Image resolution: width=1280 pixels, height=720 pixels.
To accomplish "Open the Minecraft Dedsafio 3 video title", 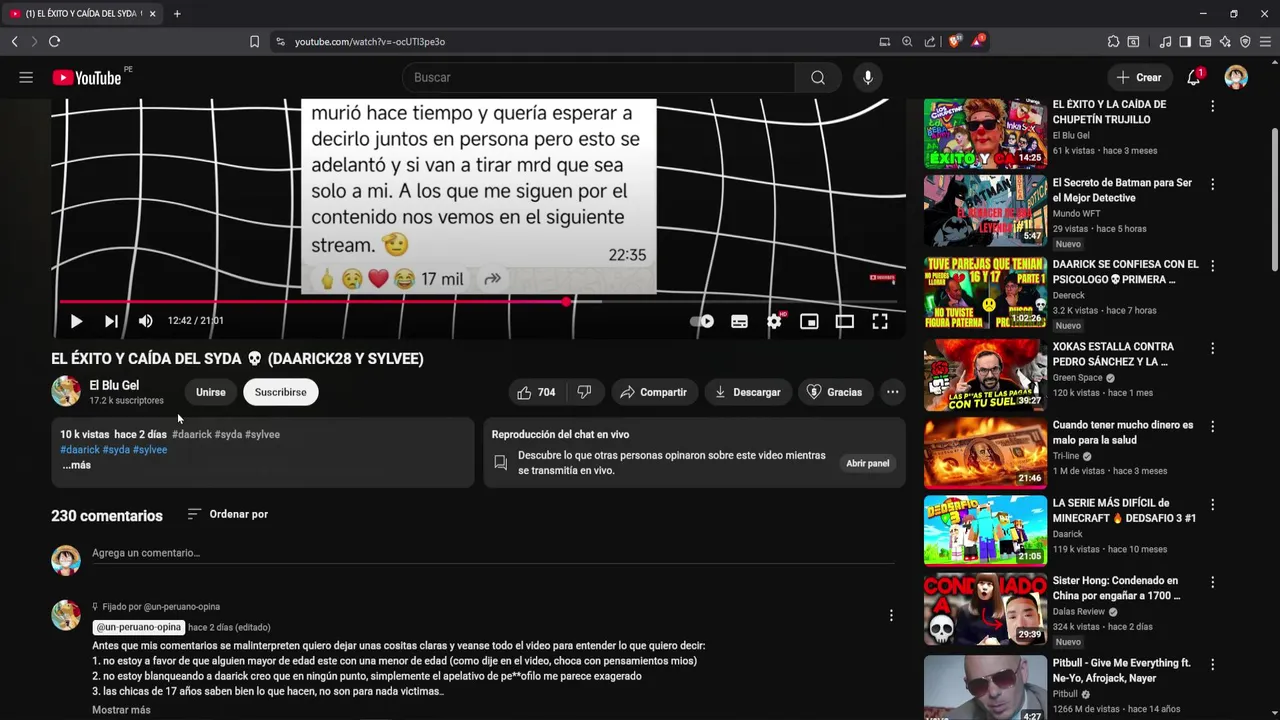I will coord(1124,511).
